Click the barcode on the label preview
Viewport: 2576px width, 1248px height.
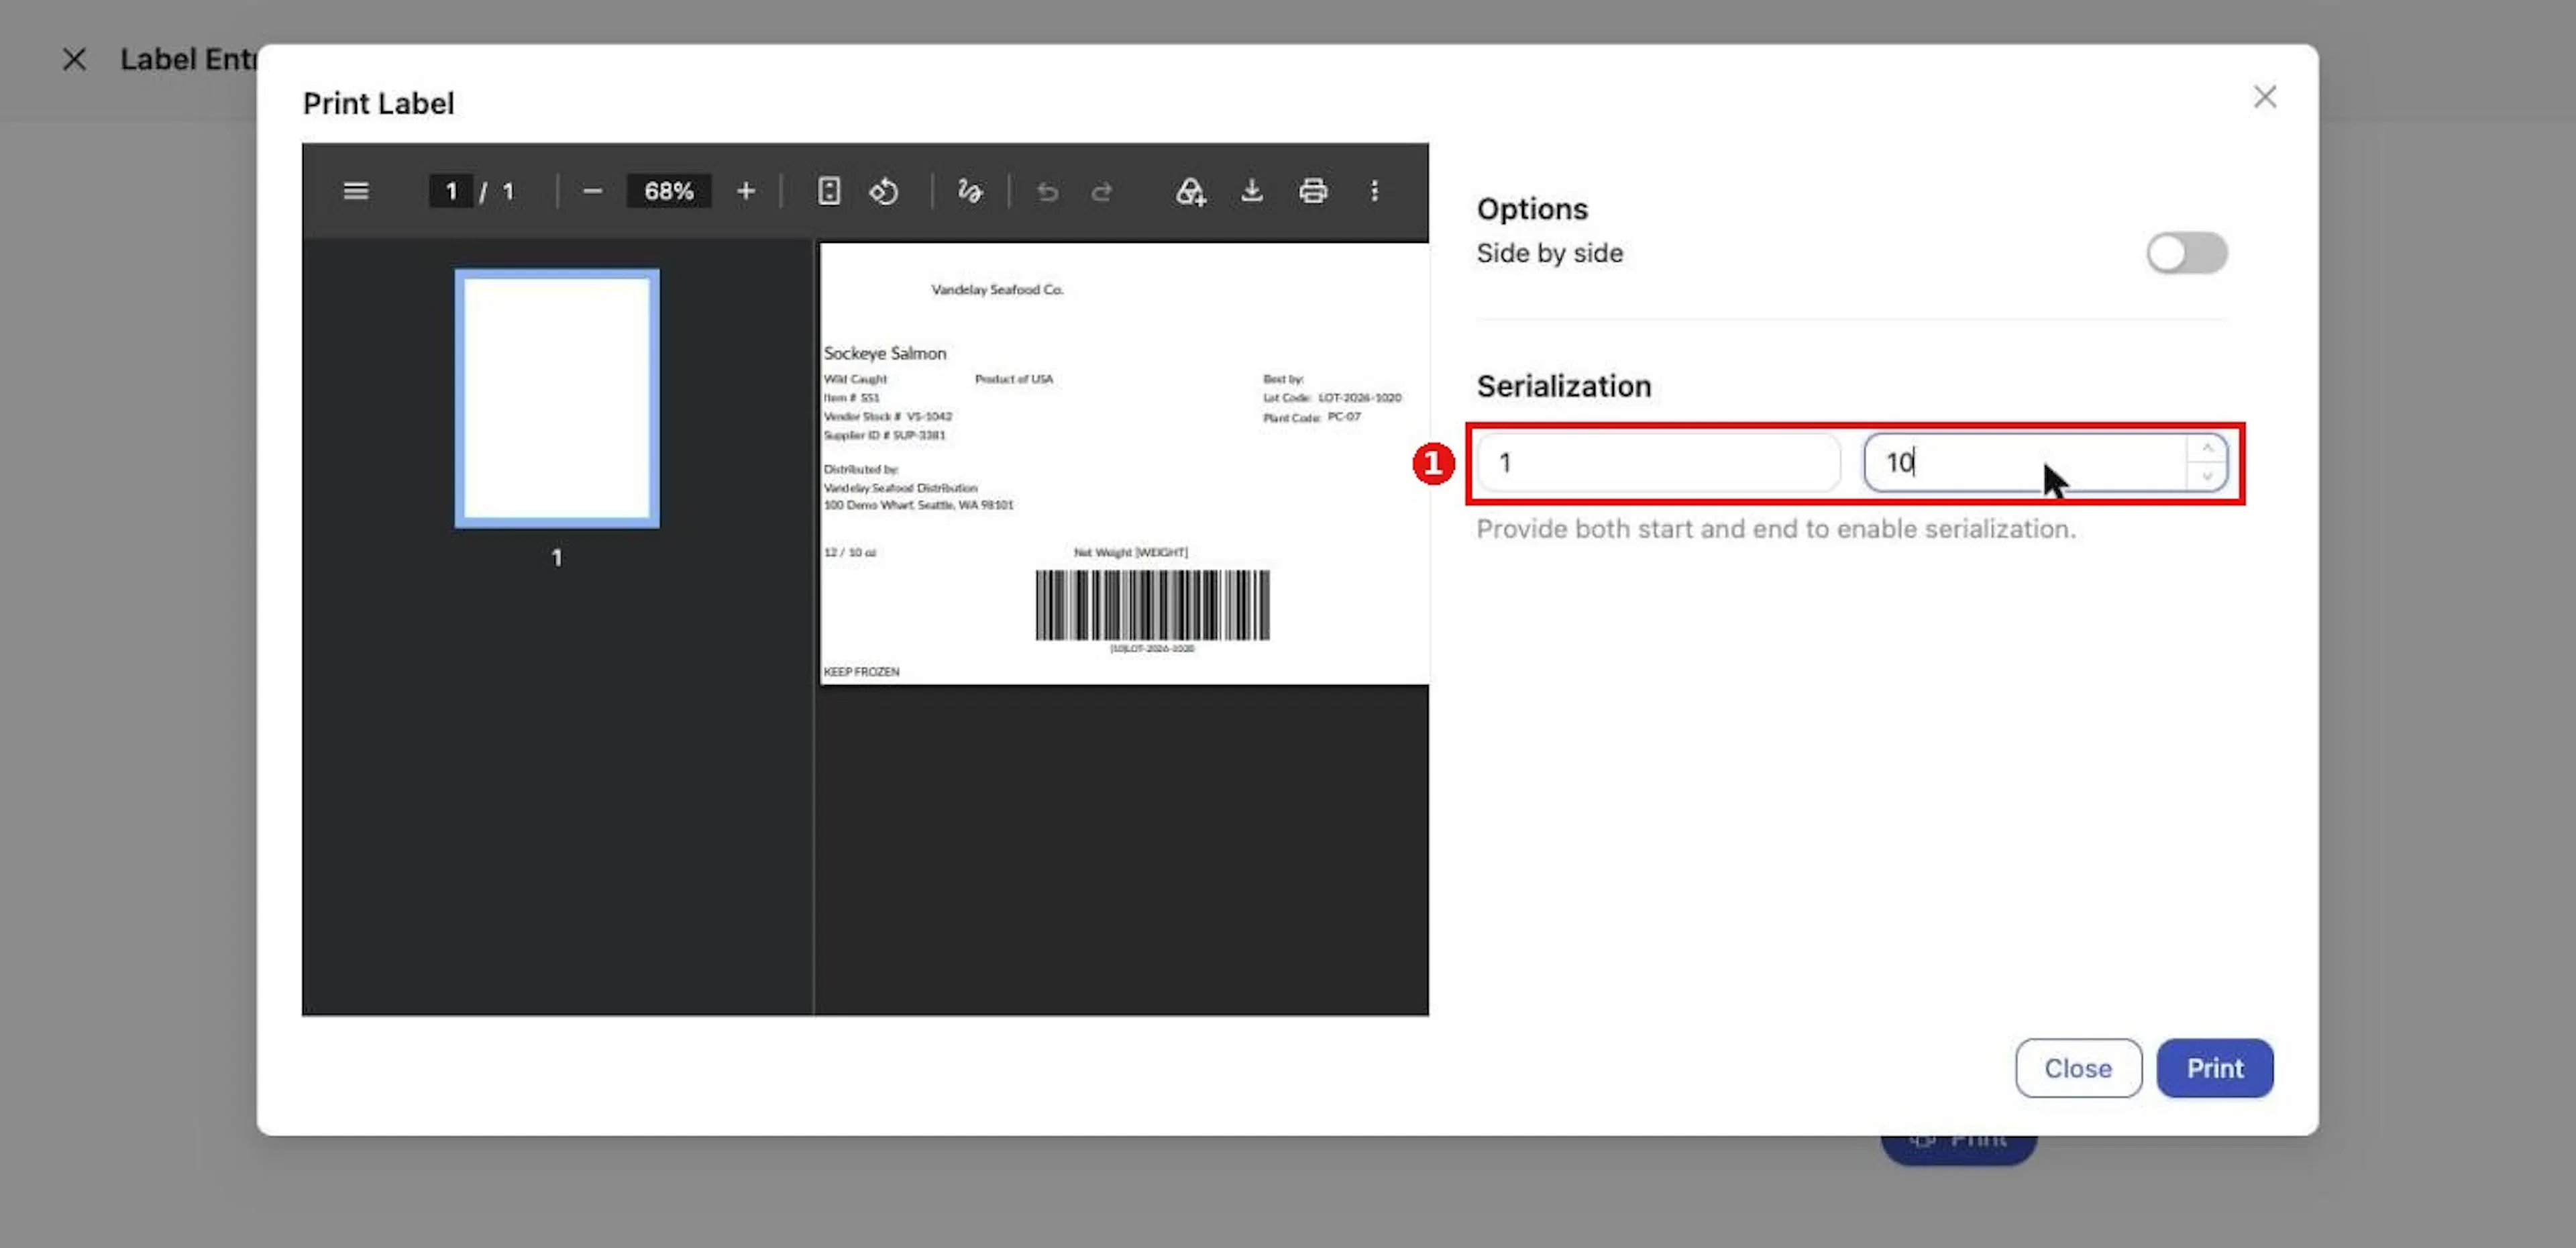tap(1152, 605)
